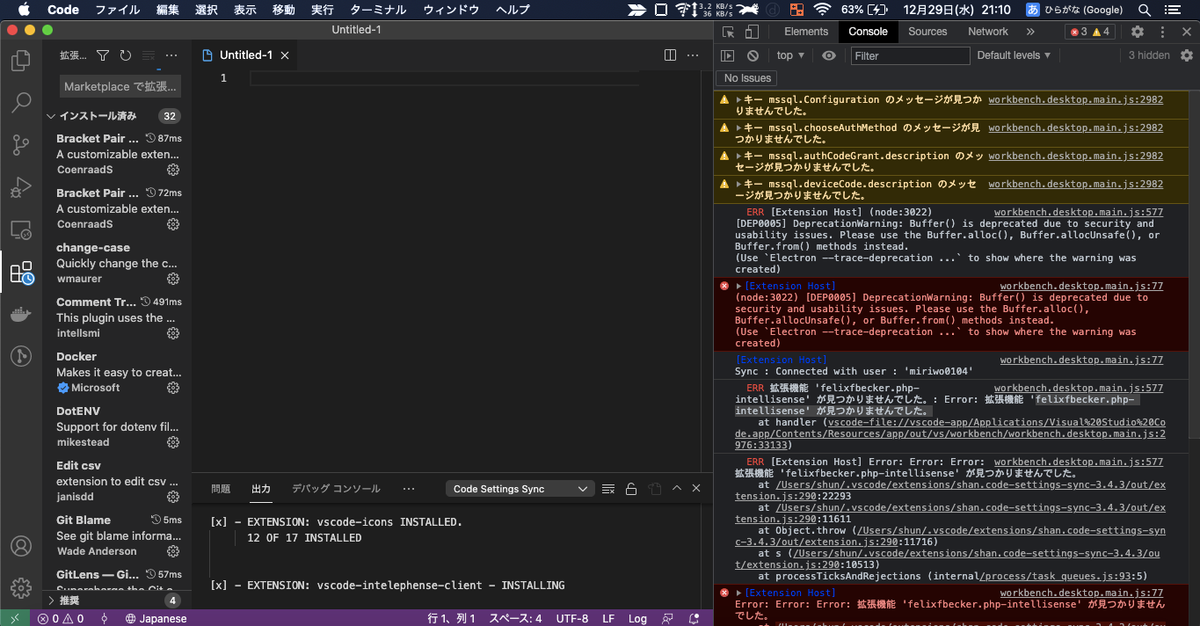
Task: Select the Git Blame extension entry
Action: pos(118,535)
